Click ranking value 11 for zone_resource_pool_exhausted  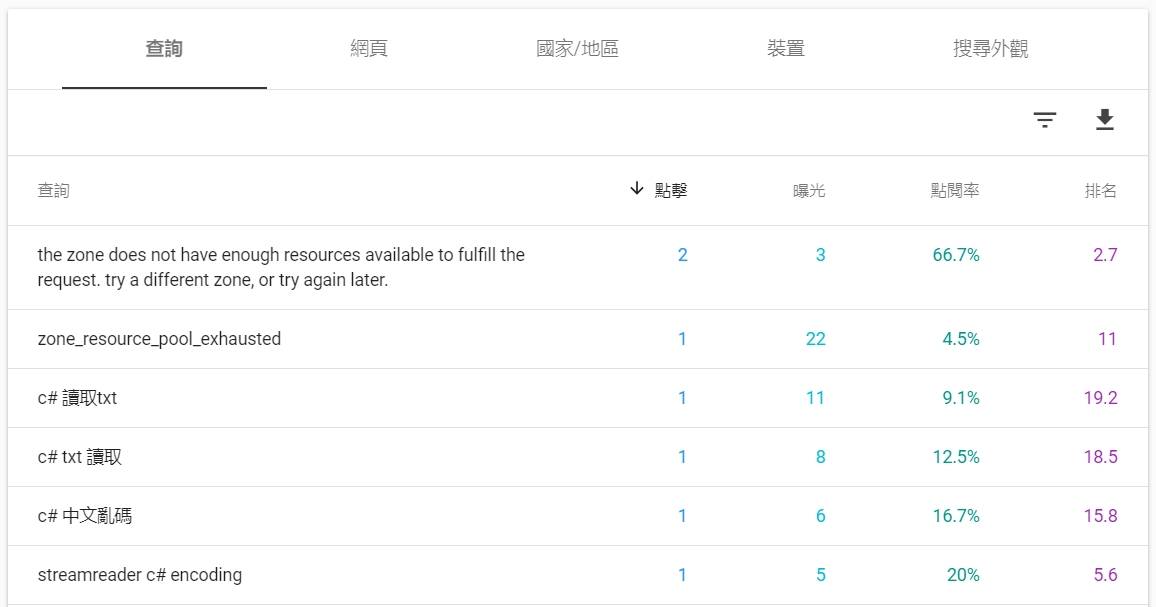click(1107, 339)
